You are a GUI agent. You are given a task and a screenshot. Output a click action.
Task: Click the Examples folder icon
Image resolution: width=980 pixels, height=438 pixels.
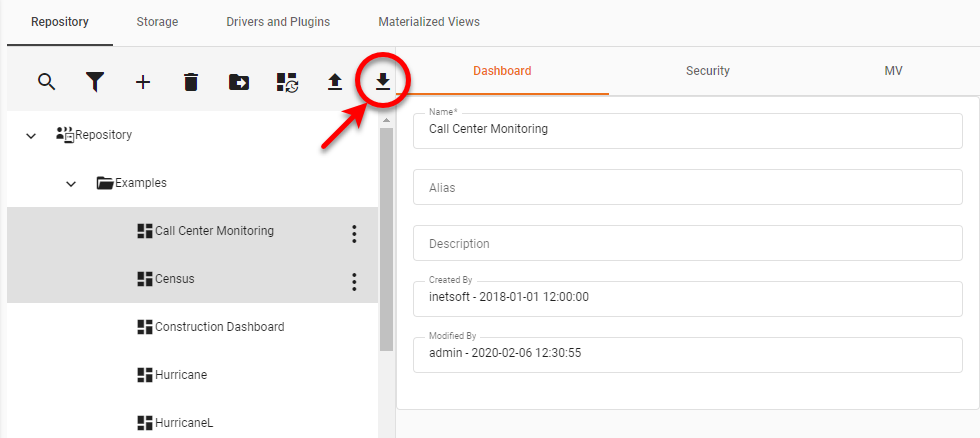[x=105, y=183]
